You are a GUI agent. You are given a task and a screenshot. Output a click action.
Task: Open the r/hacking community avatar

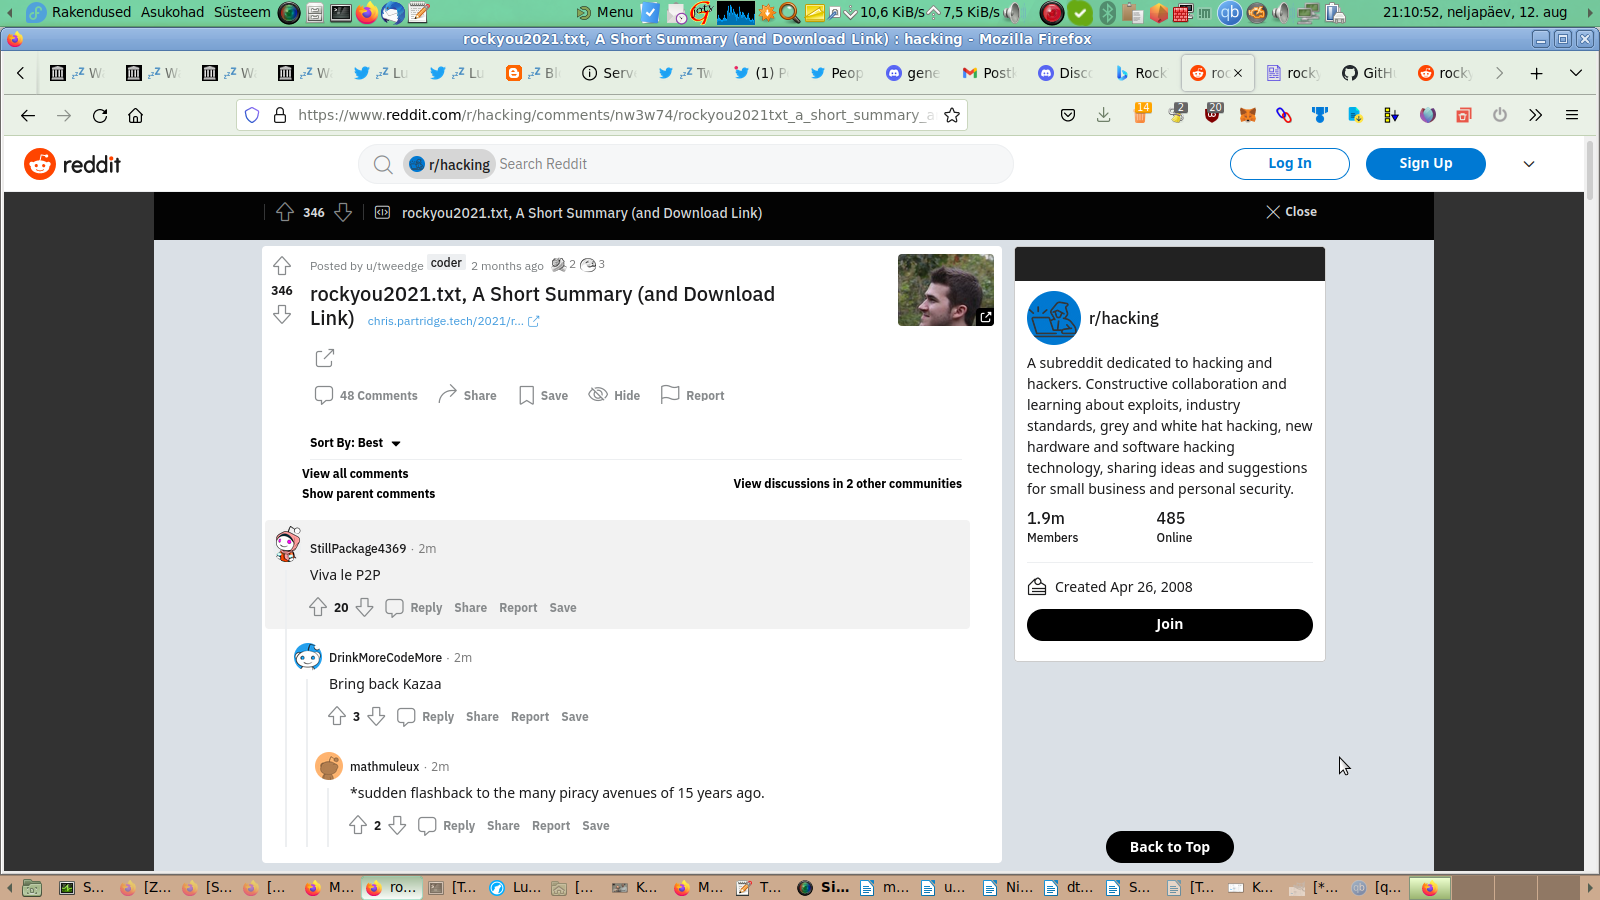1054,318
